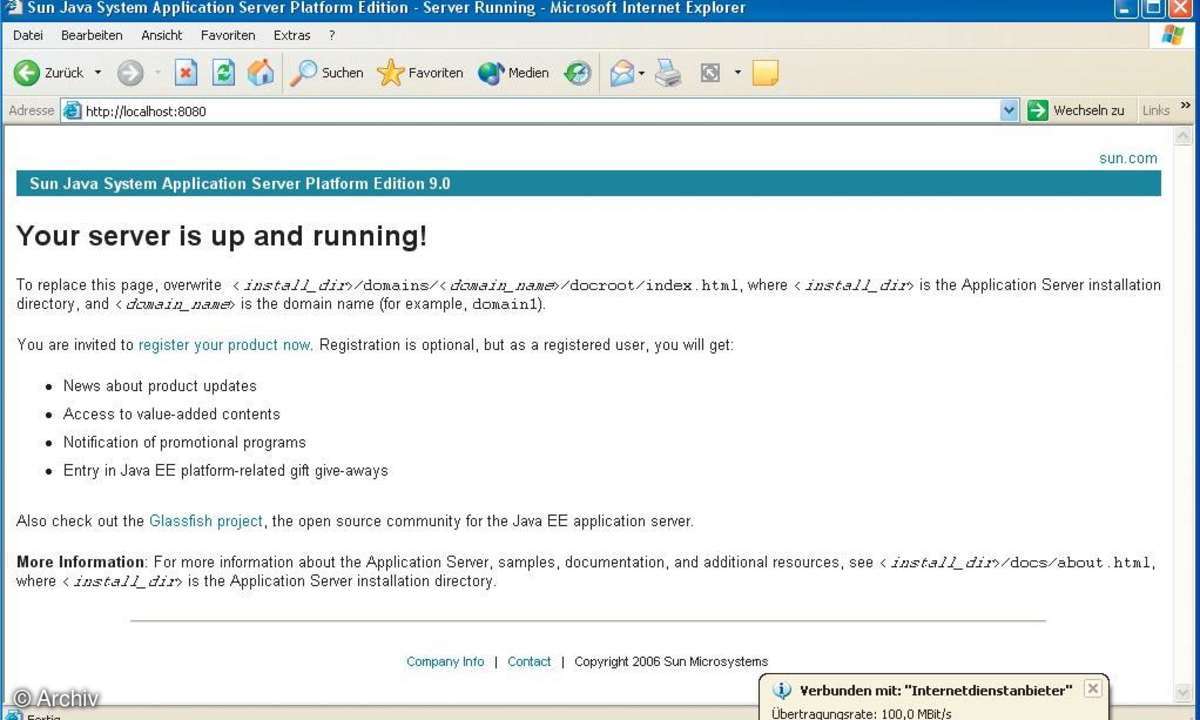Open the Extras menu
The width and height of the screenshot is (1200, 720).
click(x=292, y=35)
